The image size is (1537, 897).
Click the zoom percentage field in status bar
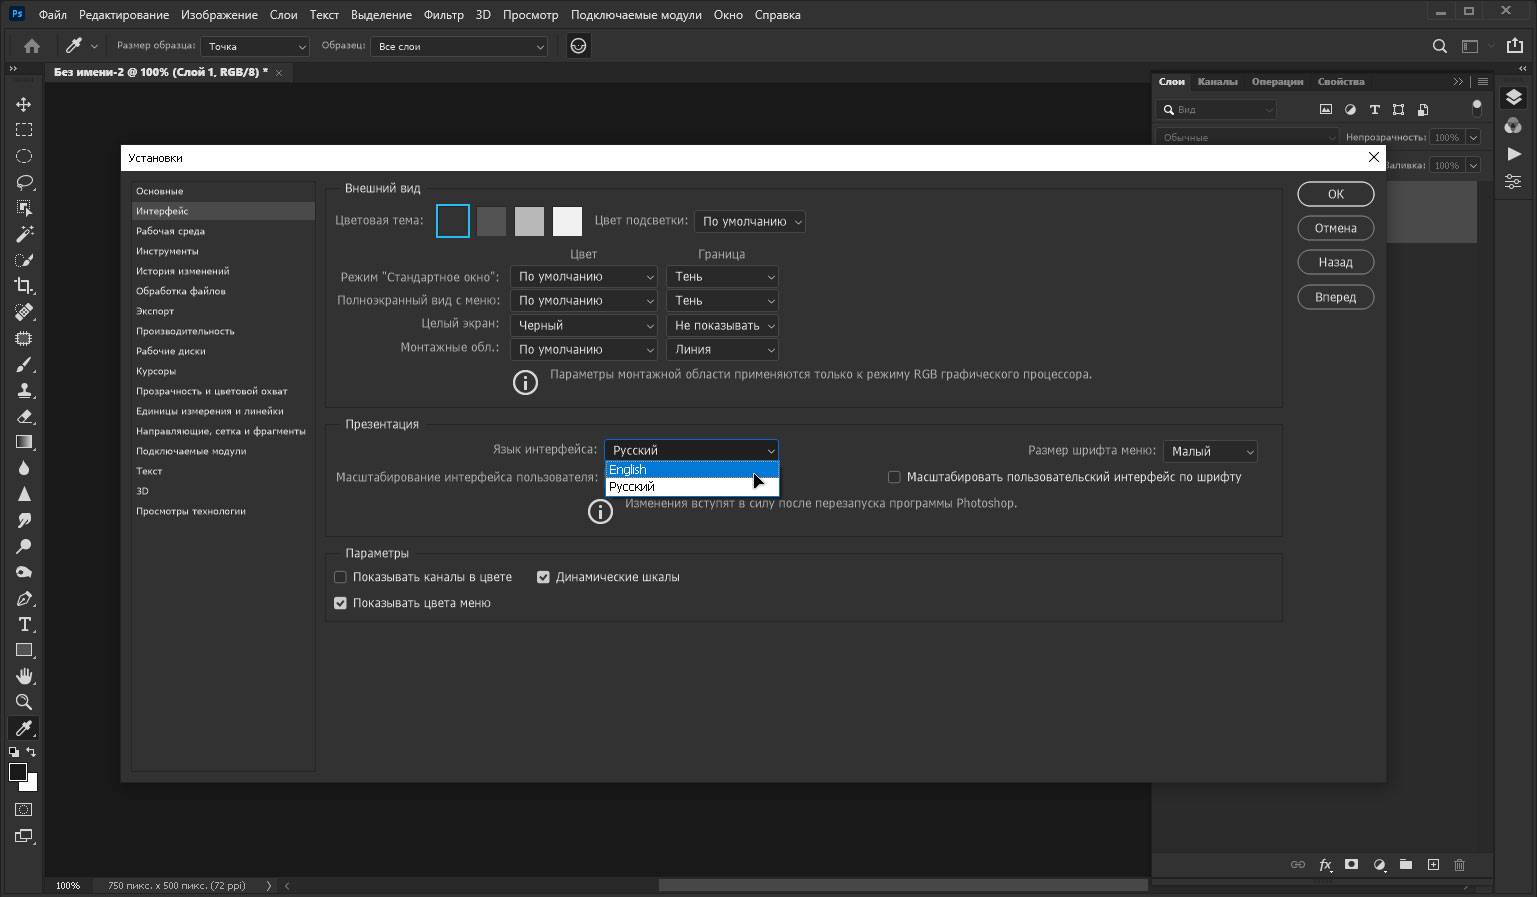point(68,885)
